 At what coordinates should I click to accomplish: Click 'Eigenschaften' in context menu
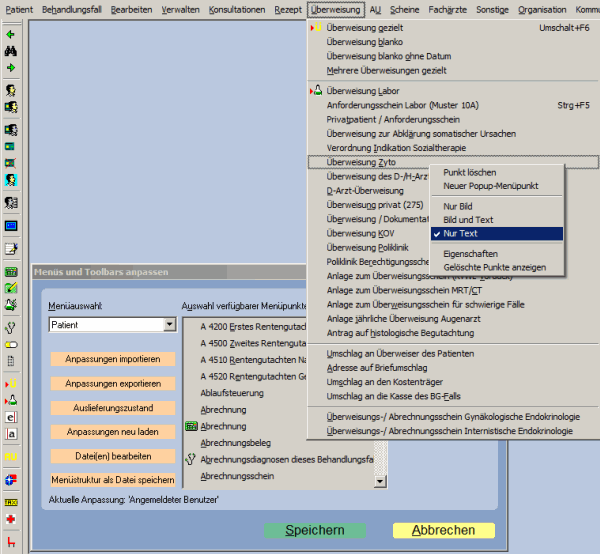click(x=470, y=254)
